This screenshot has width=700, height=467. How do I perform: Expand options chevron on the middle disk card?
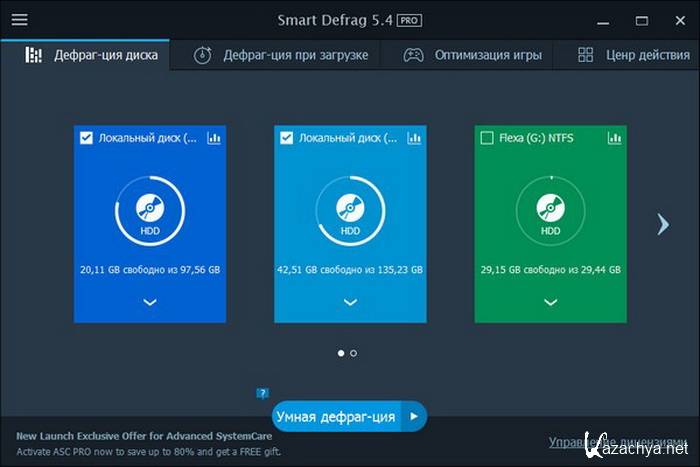point(350,301)
